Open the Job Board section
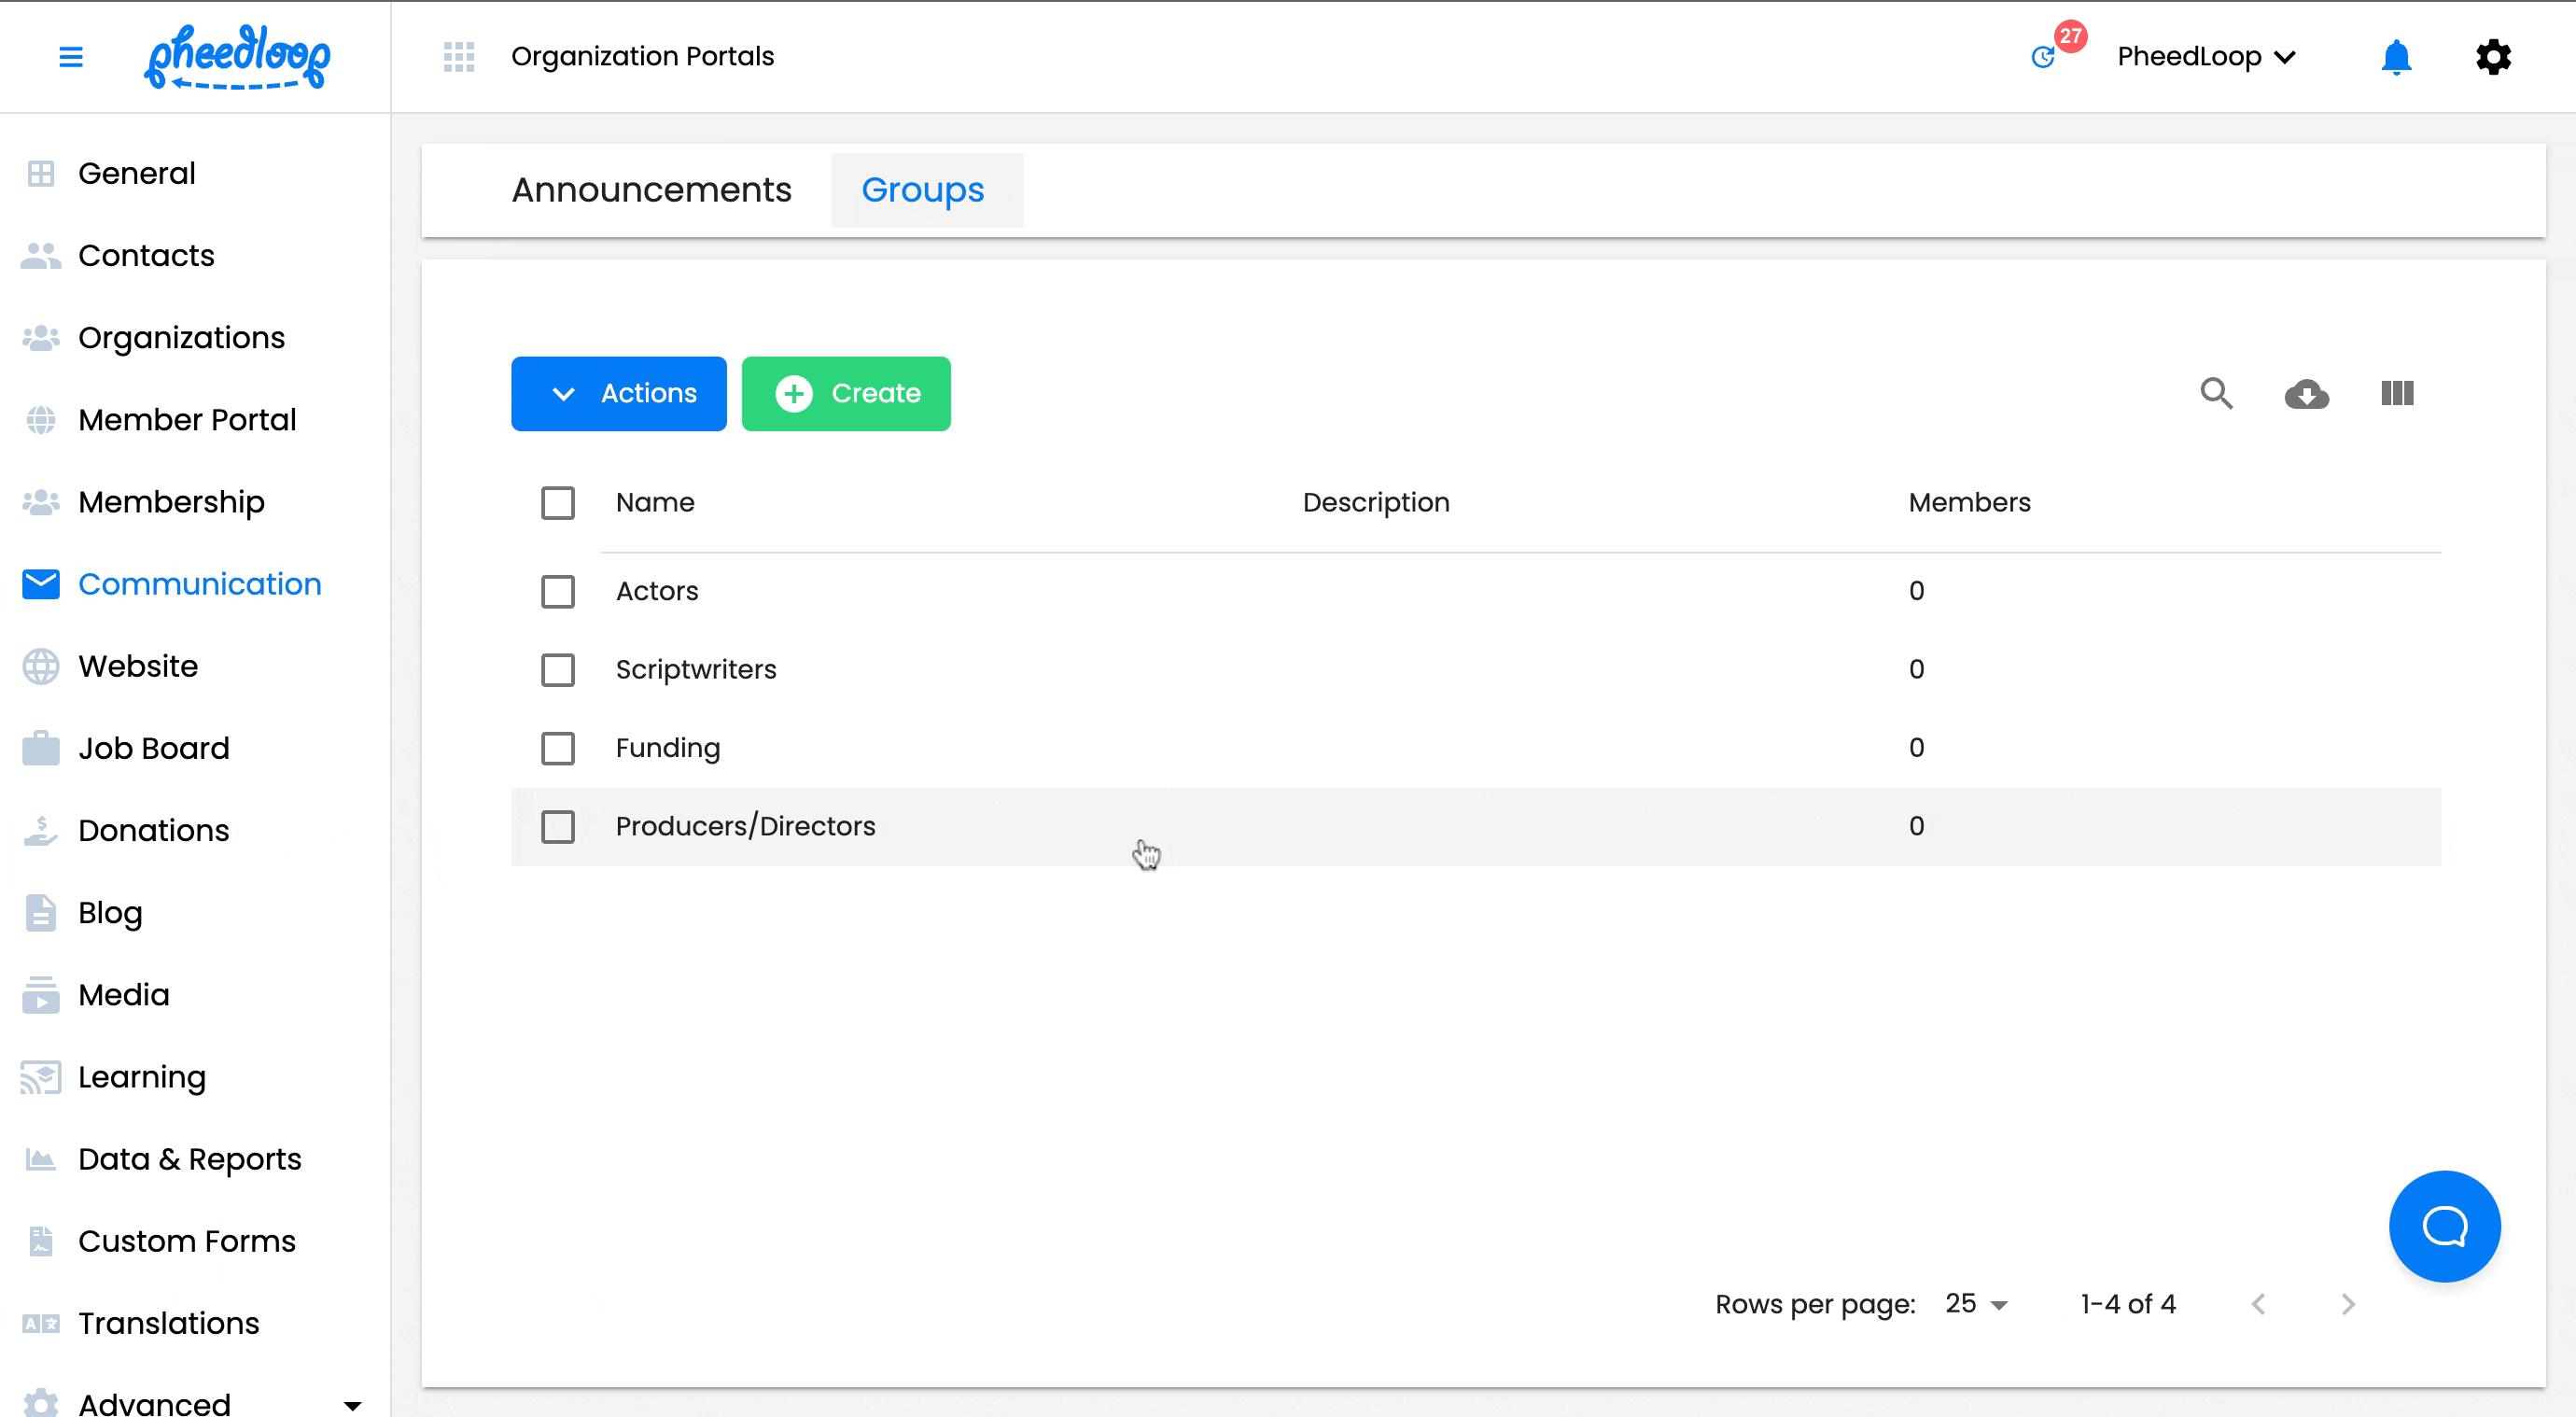This screenshot has width=2576, height=1417. pyautogui.click(x=153, y=747)
